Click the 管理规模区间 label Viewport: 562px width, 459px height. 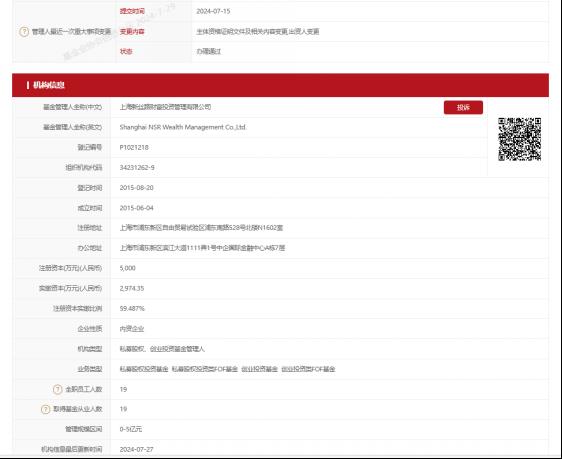pos(84,429)
